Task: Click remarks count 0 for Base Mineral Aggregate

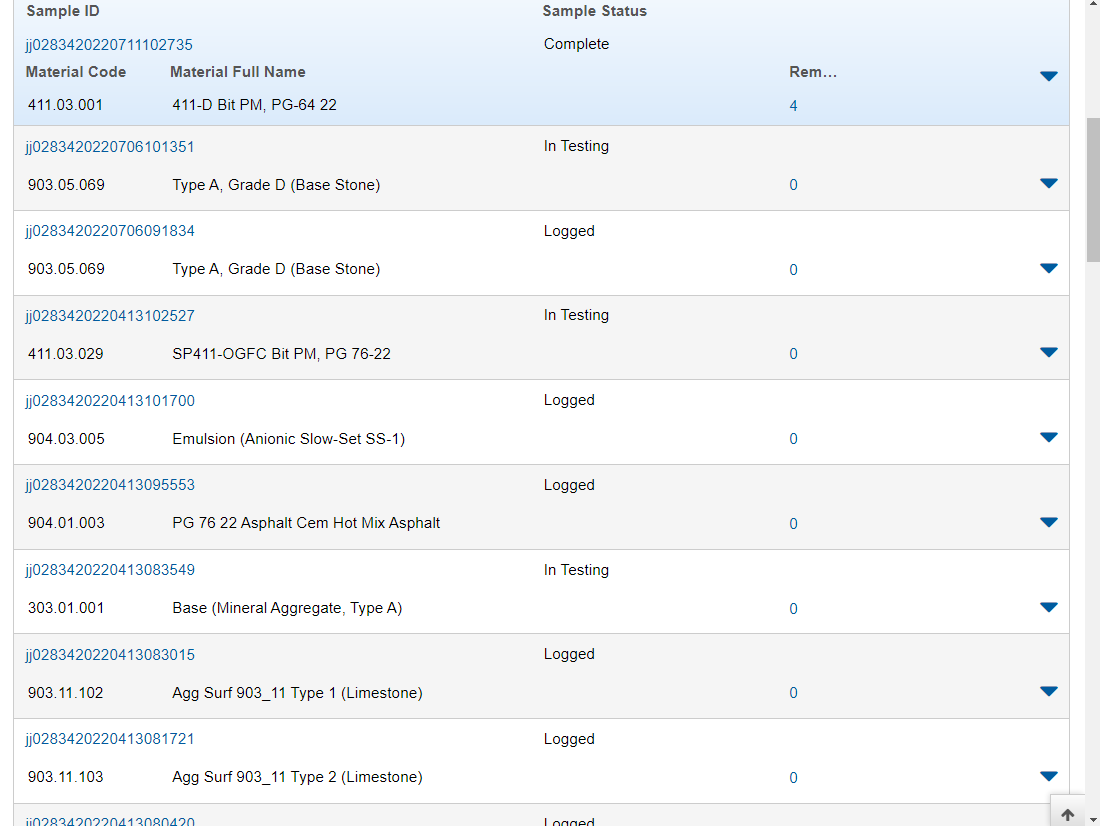Action: coord(793,609)
